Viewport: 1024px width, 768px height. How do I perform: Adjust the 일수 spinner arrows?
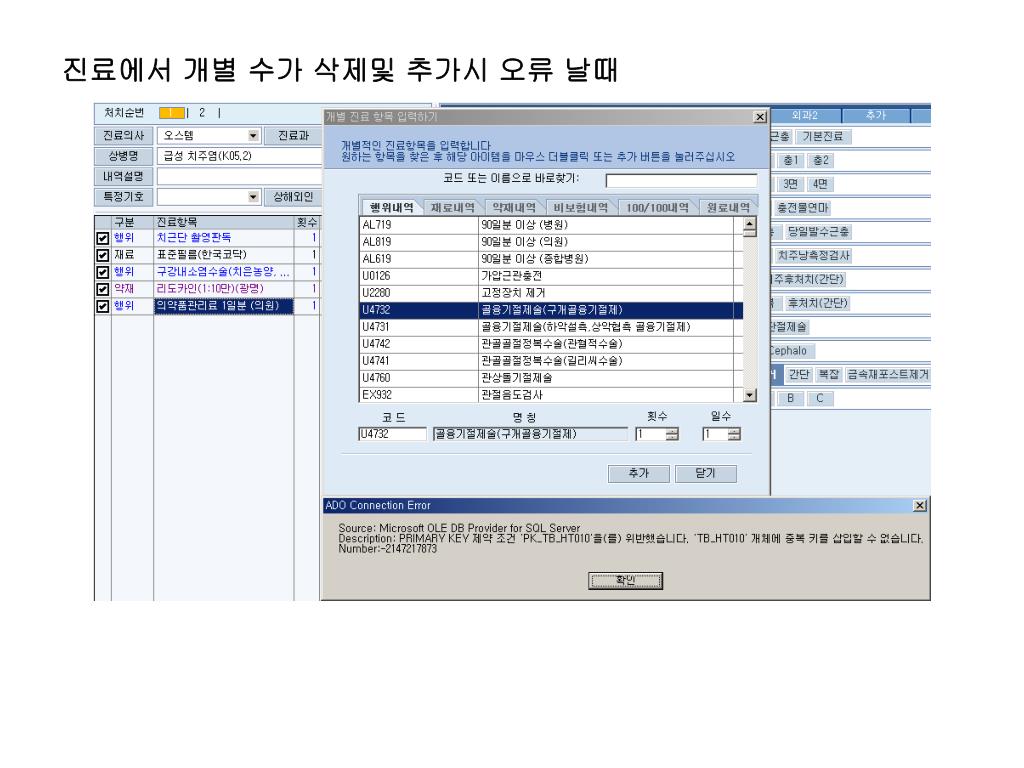(735, 434)
